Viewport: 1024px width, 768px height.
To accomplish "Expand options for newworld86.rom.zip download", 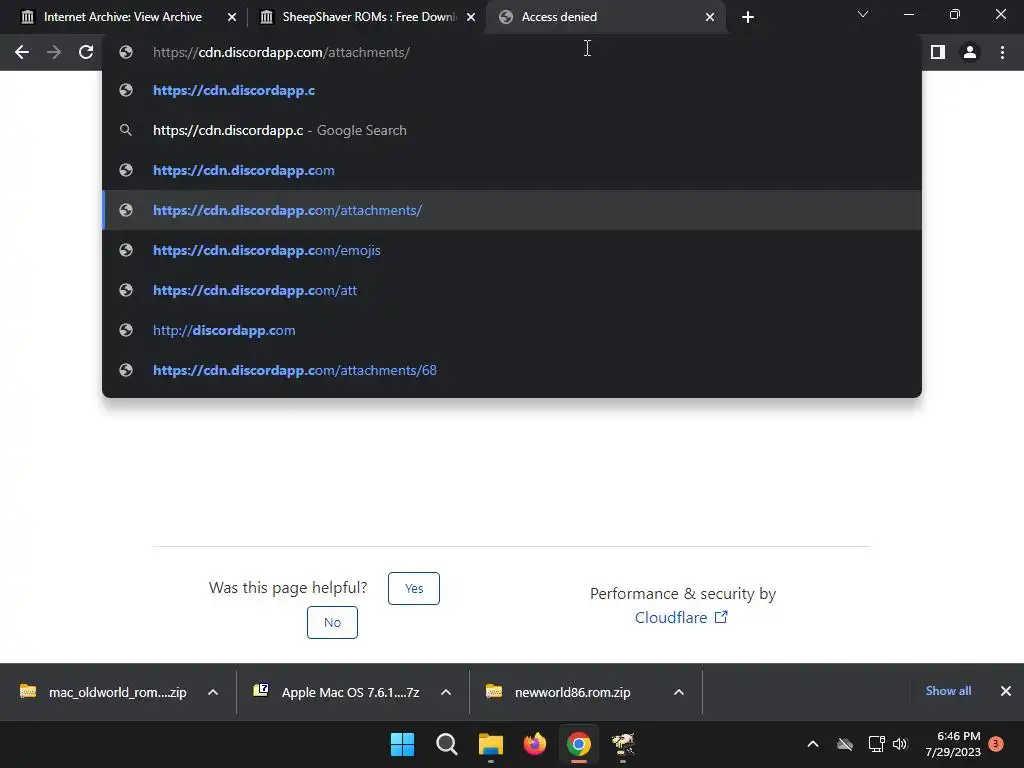I will pos(679,692).
